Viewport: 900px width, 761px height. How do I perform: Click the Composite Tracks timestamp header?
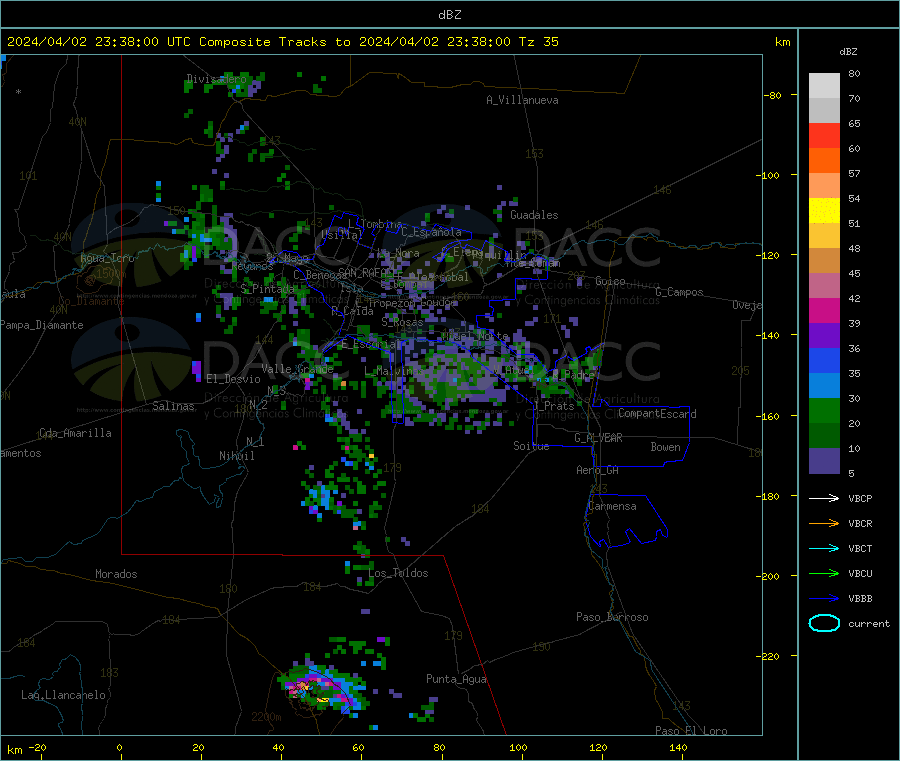[282, 42]
